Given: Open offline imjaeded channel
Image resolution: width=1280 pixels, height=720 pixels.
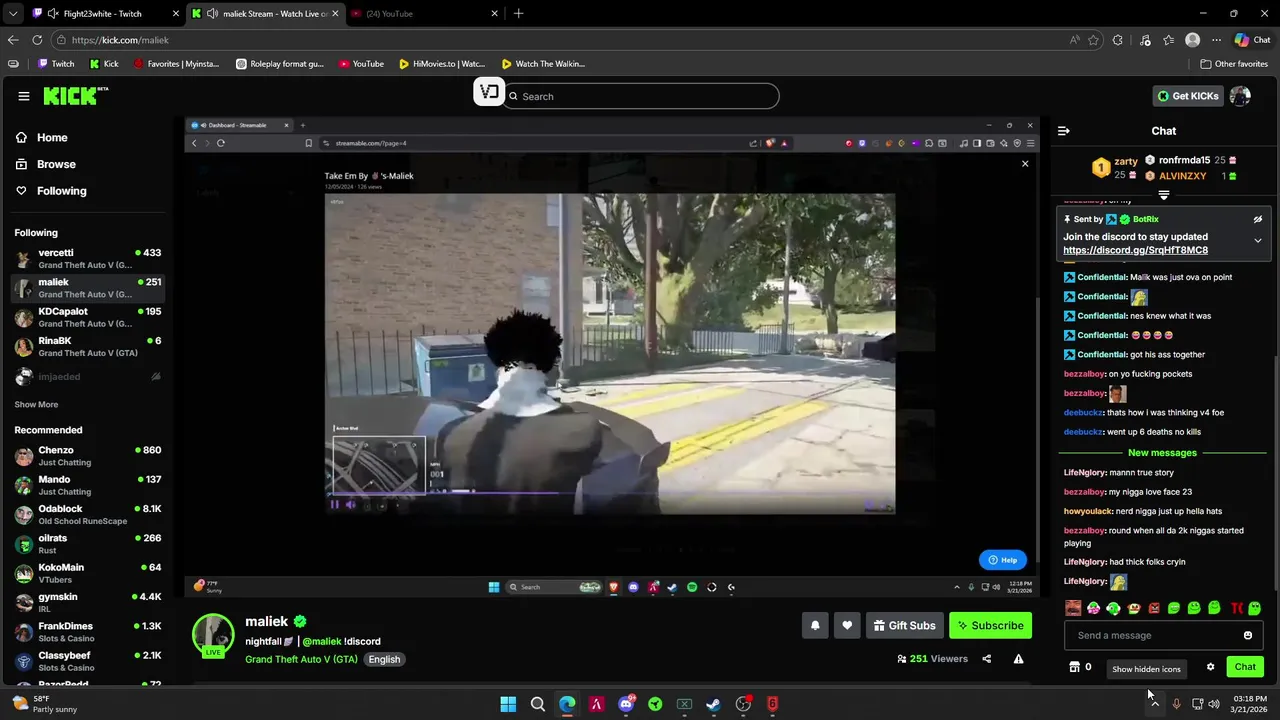Looking at the screenshot, I should 87,377.
